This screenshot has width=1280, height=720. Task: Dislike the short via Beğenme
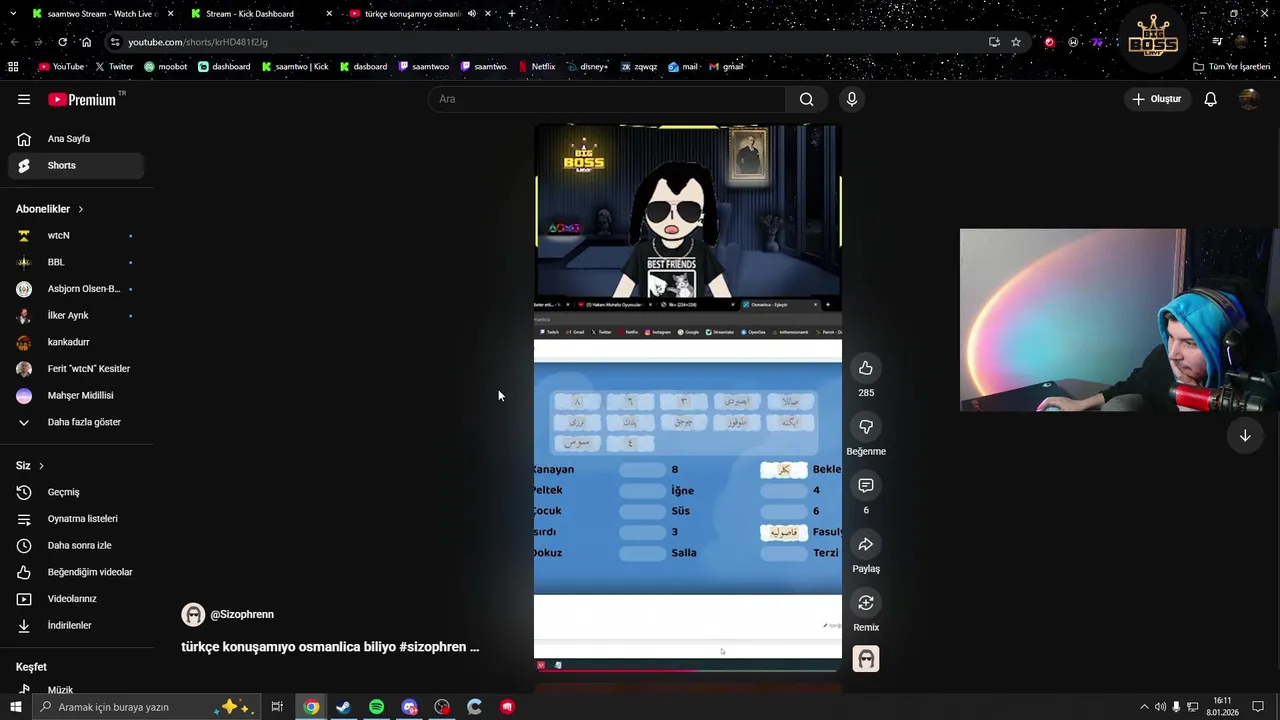(866, 427)
